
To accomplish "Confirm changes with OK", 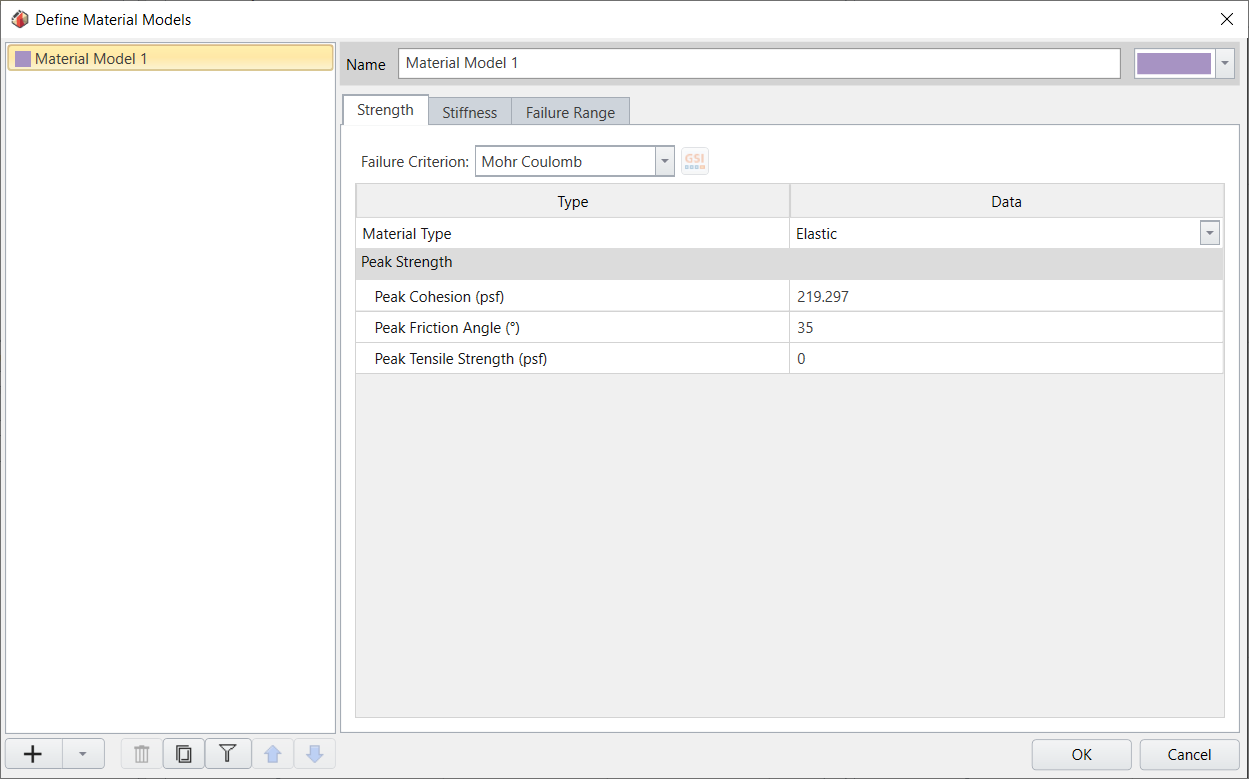I will (1081, 754).
